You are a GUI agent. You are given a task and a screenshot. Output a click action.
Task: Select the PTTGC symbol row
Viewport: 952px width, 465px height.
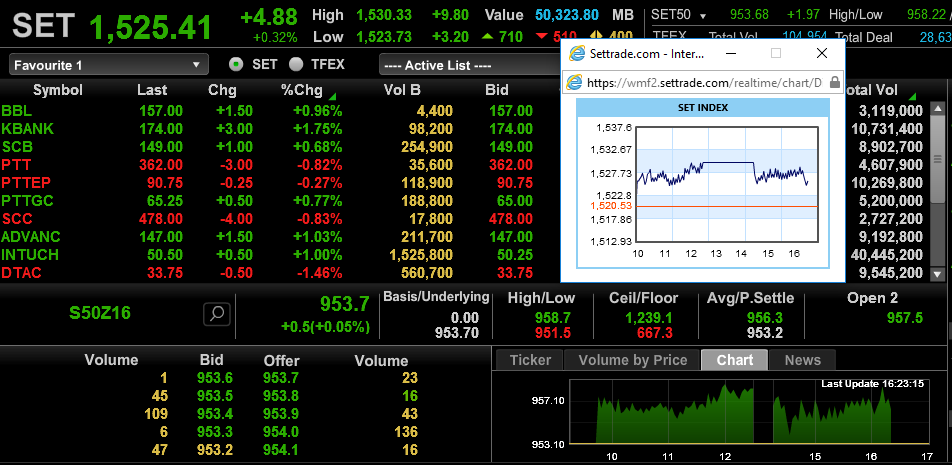[279, 201]
